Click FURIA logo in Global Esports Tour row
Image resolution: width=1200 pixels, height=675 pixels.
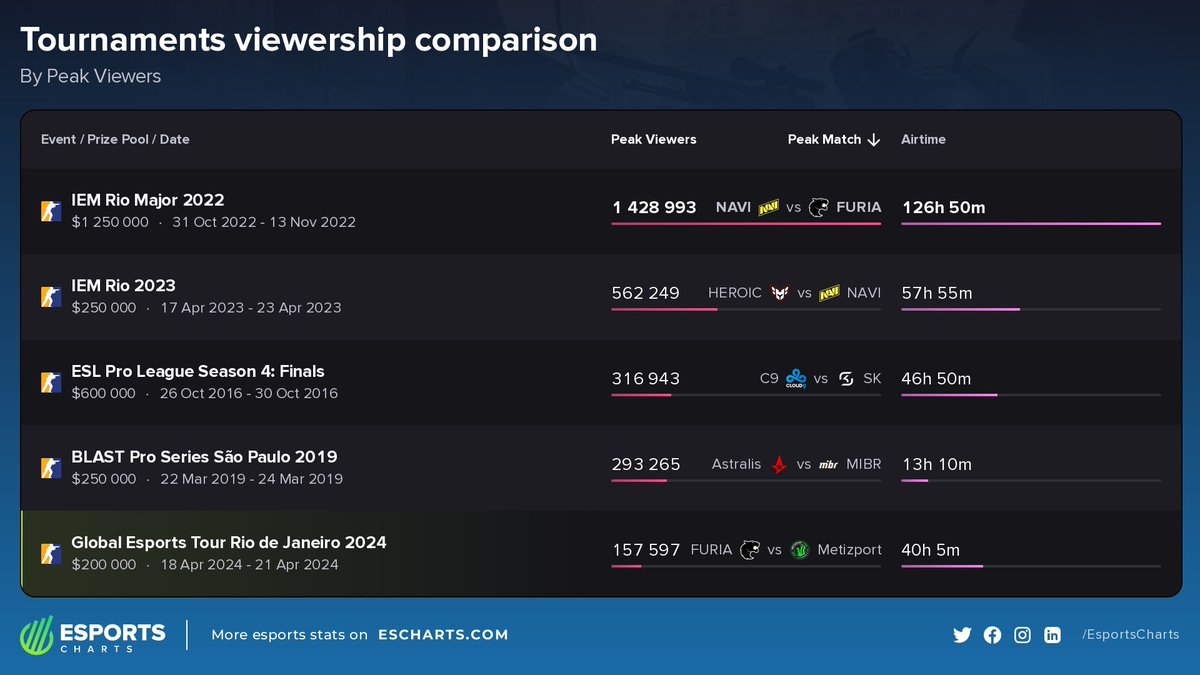pyautogui.click(x=750, y=550)
